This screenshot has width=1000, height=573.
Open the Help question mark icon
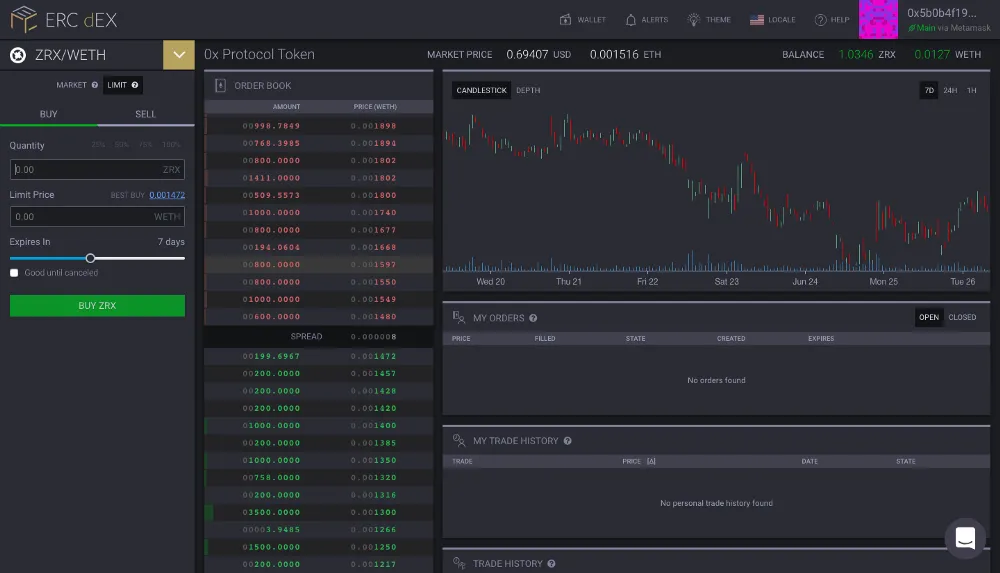820,20
